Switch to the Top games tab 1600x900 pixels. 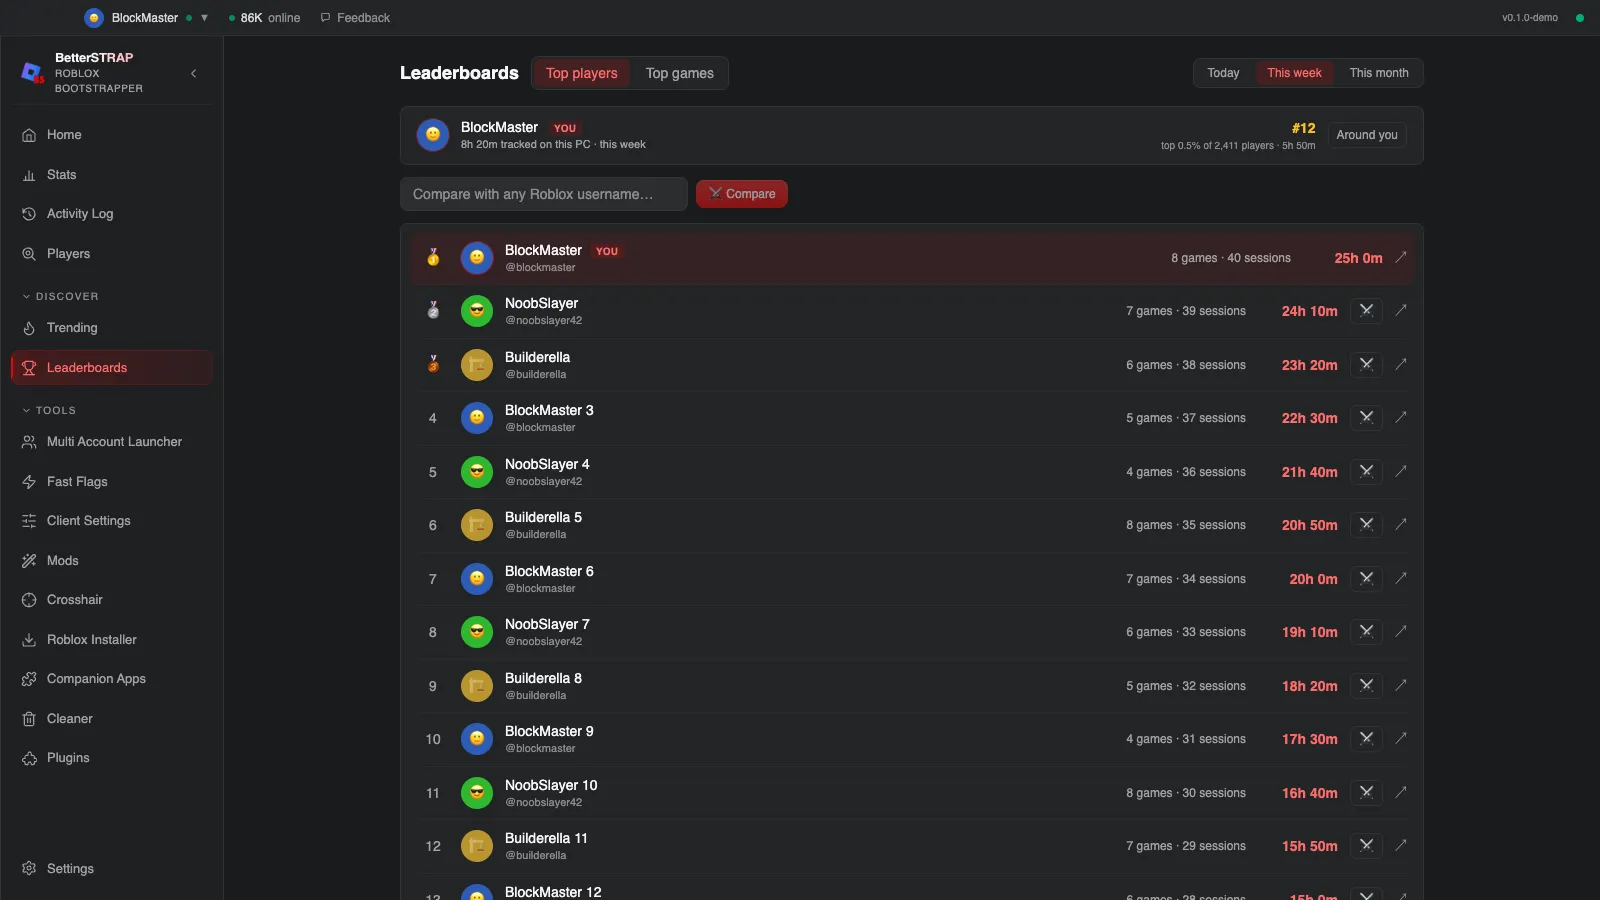pyautogui.click(x=680, y=73)
